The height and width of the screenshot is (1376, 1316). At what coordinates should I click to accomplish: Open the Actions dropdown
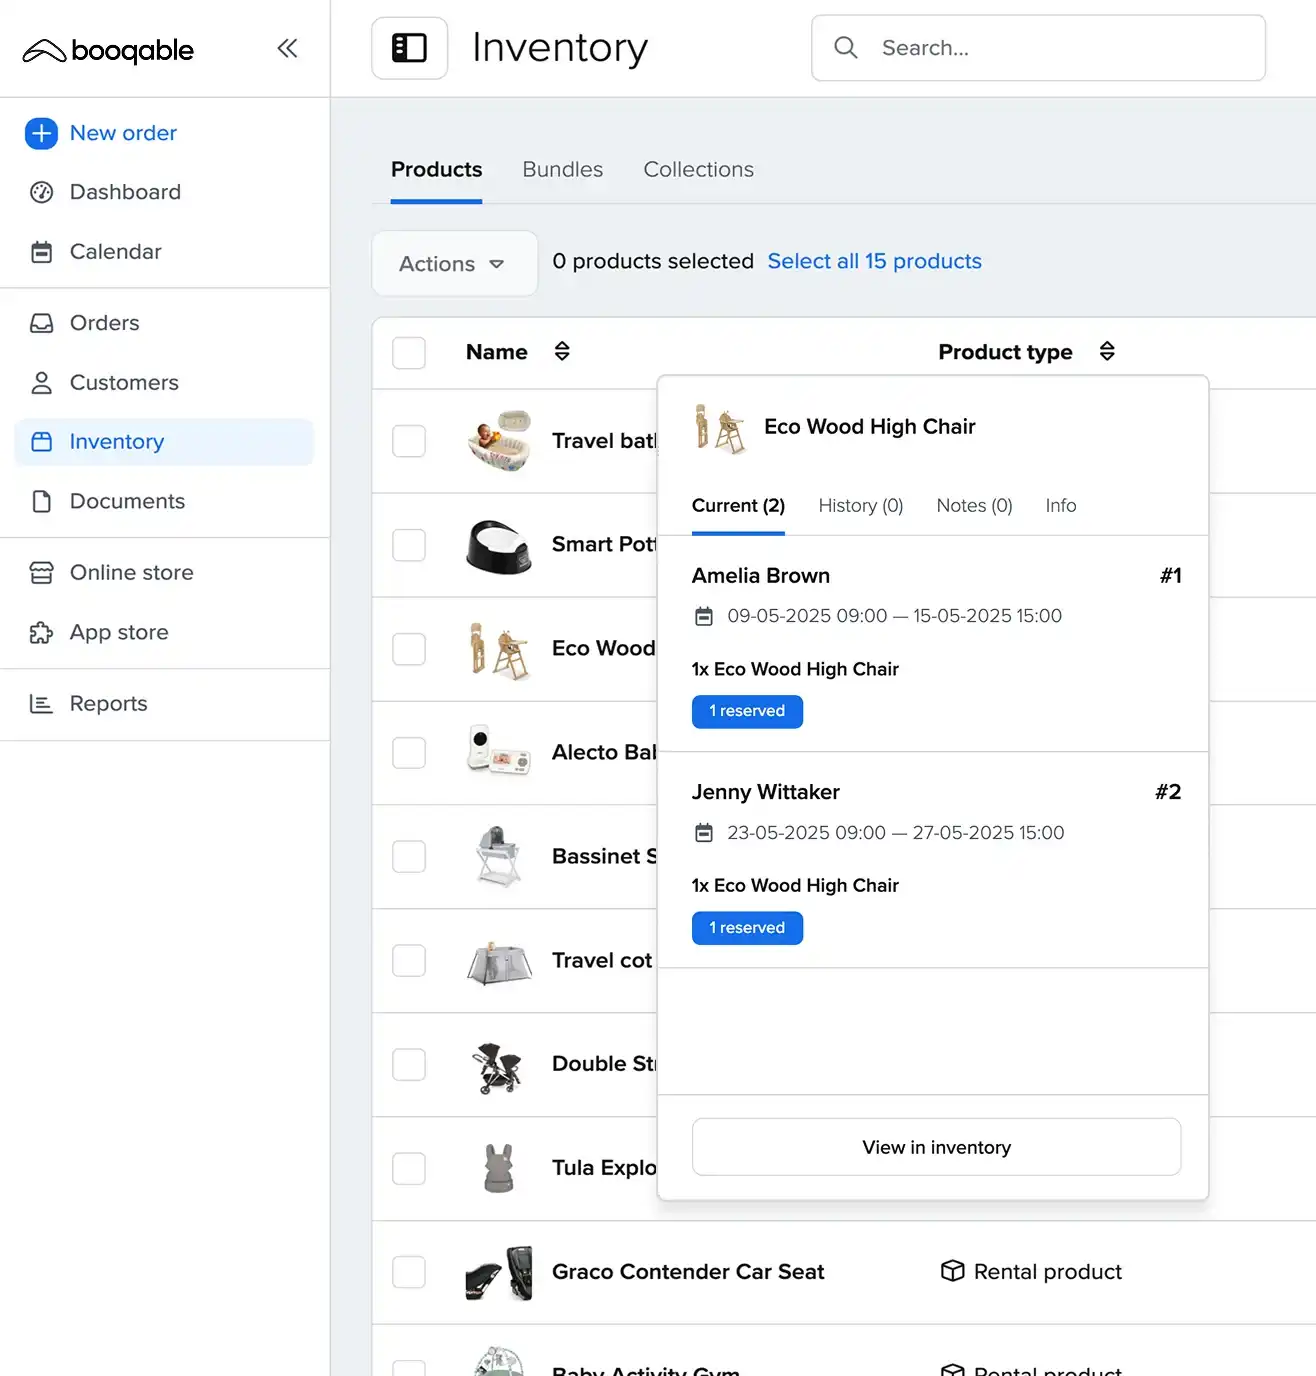pos(453,263)
